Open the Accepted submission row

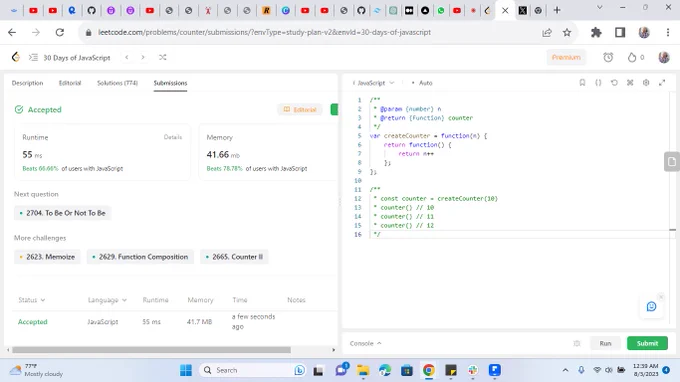173,322
